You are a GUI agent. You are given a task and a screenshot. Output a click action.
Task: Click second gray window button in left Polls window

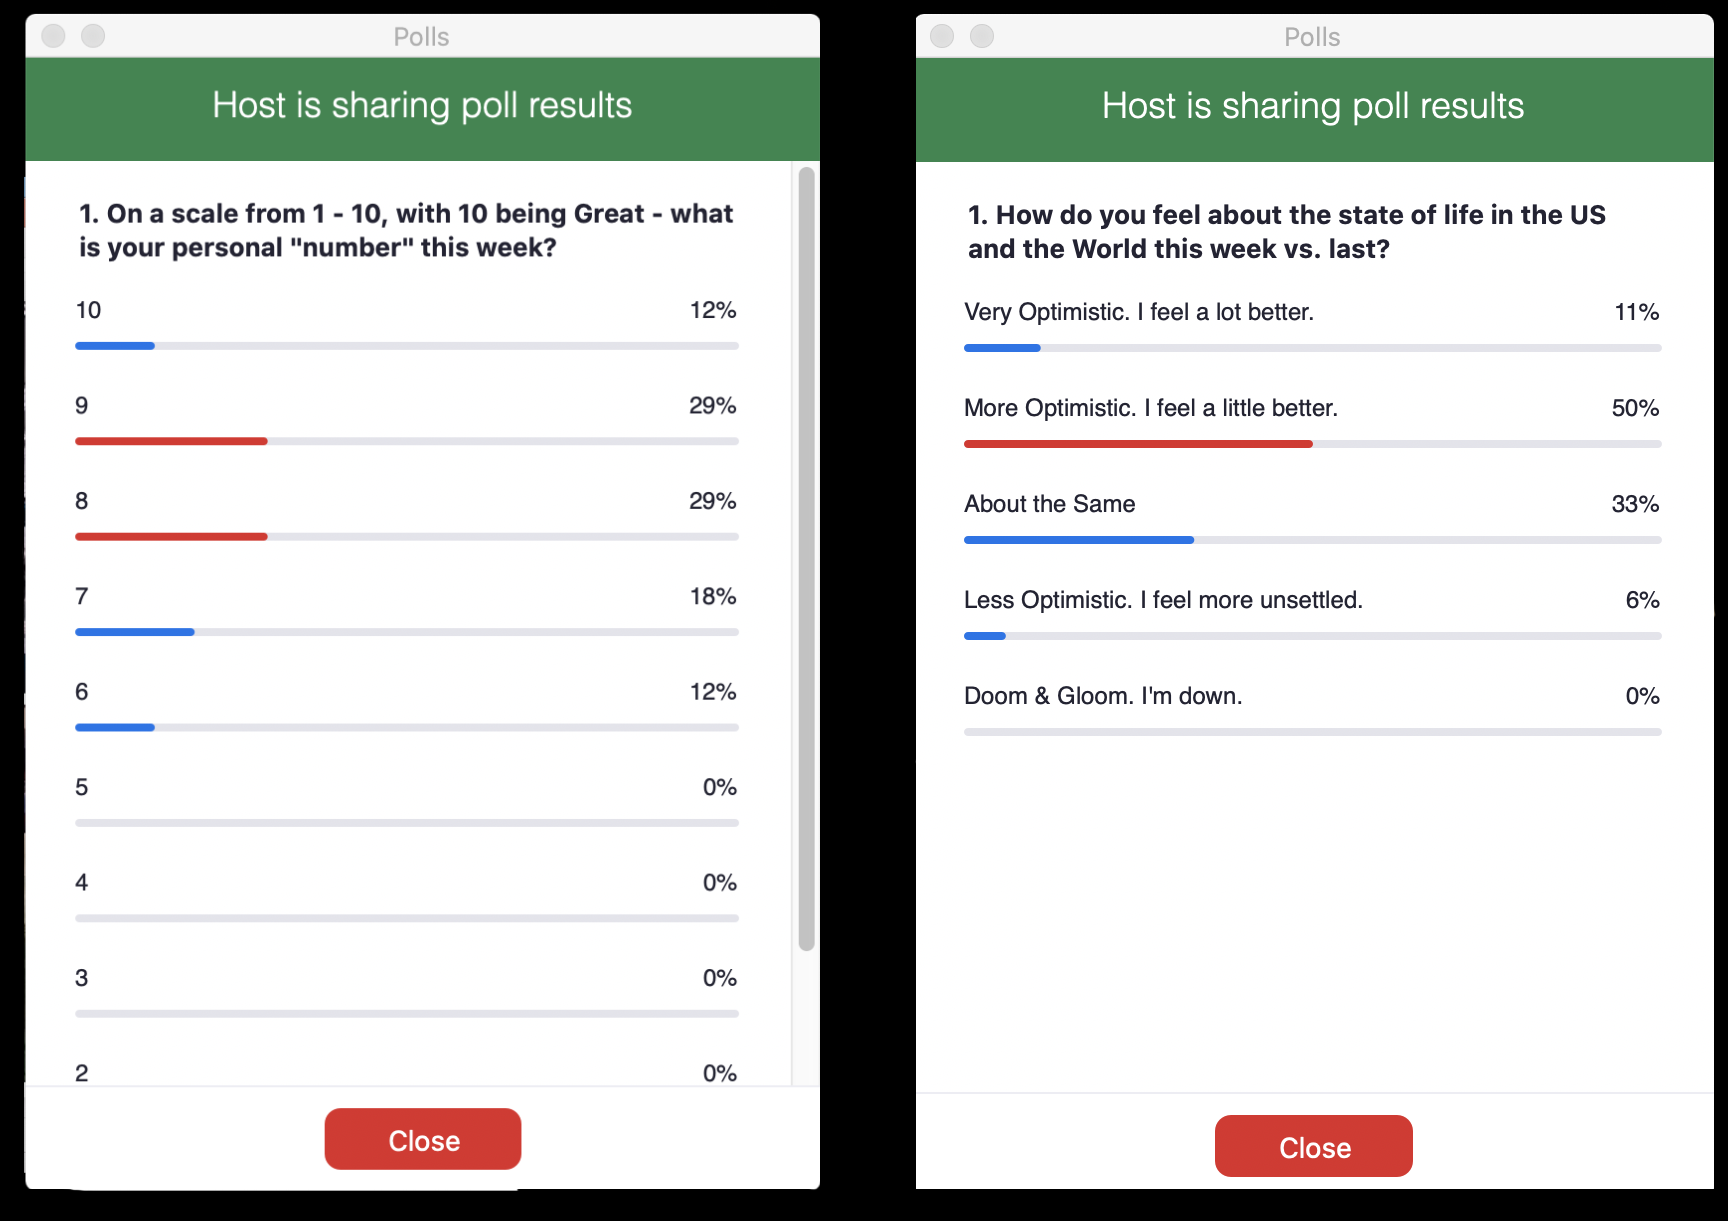tap(93, 36)
